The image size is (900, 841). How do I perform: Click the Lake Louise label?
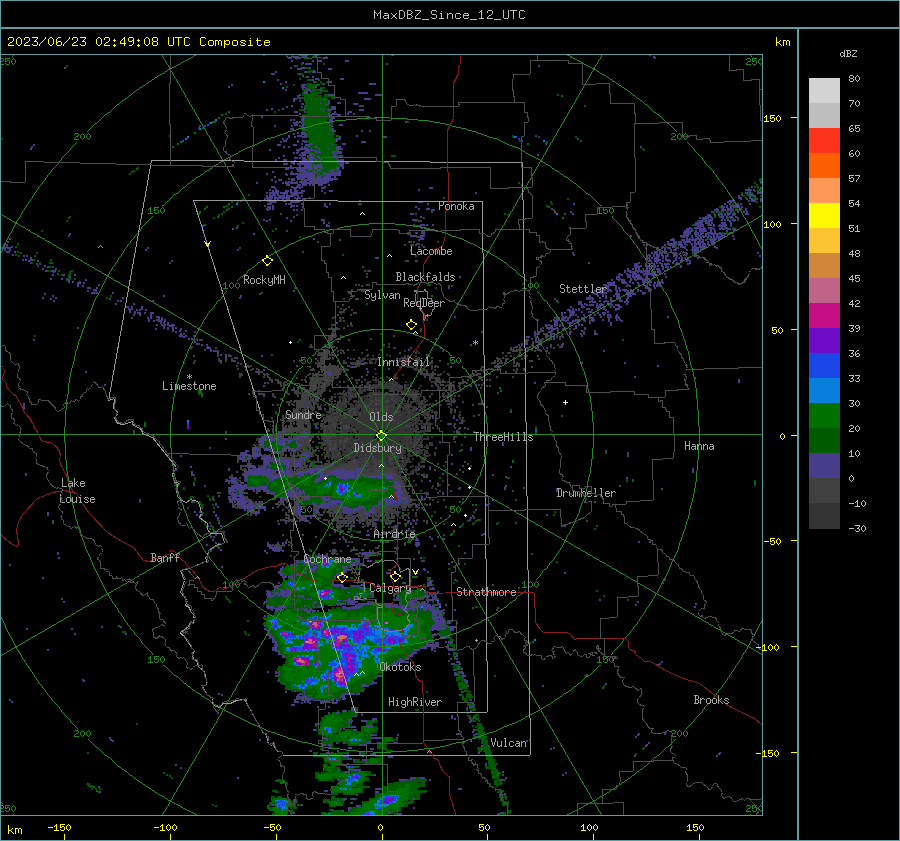point(77,491)
